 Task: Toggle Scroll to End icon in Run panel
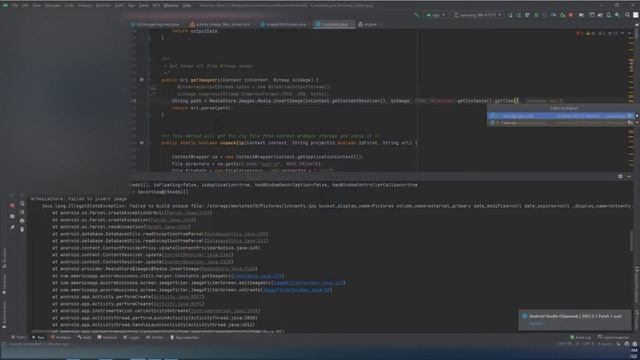22,212
